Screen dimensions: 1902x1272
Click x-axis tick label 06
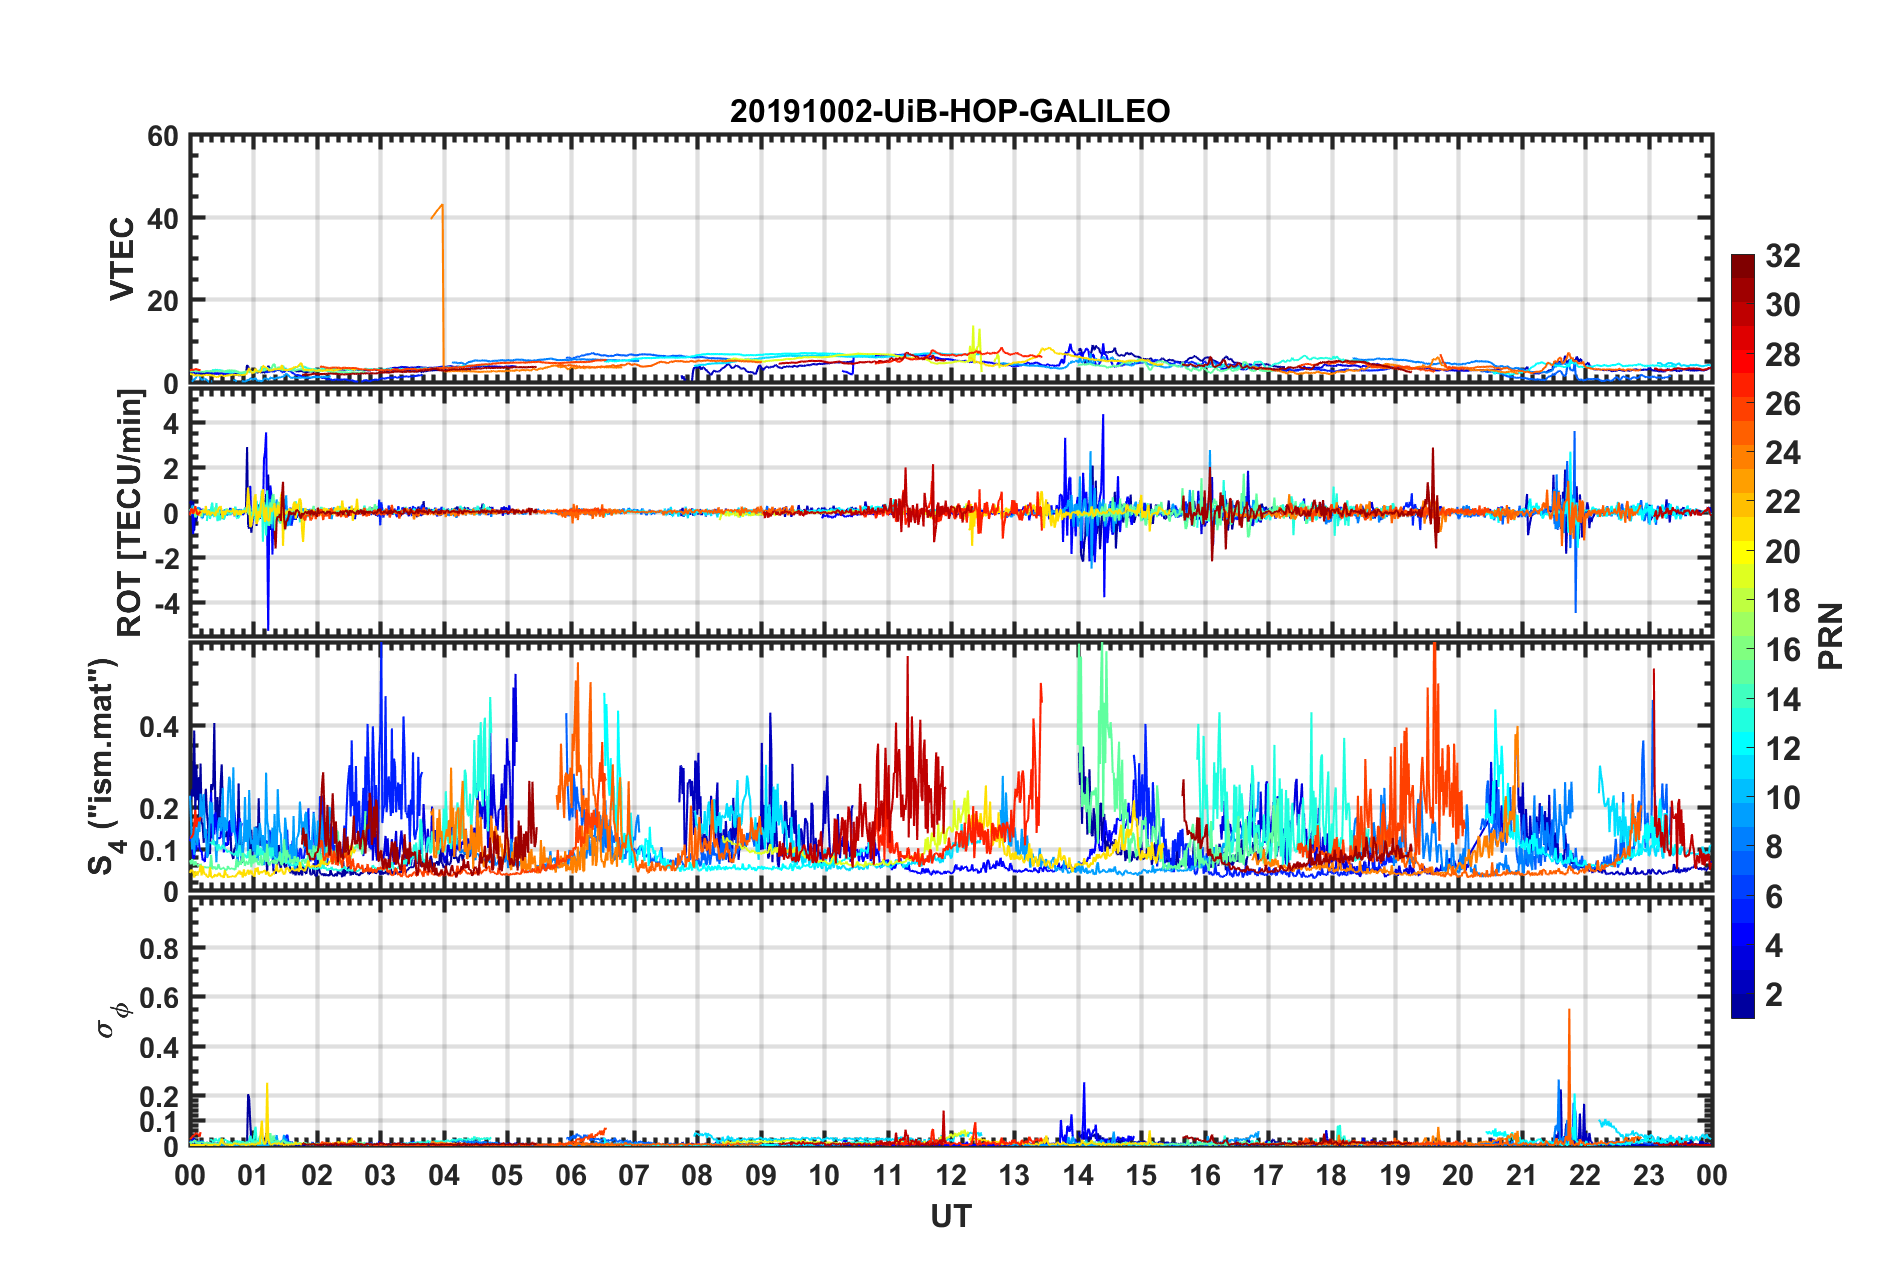click(570, 1175)
